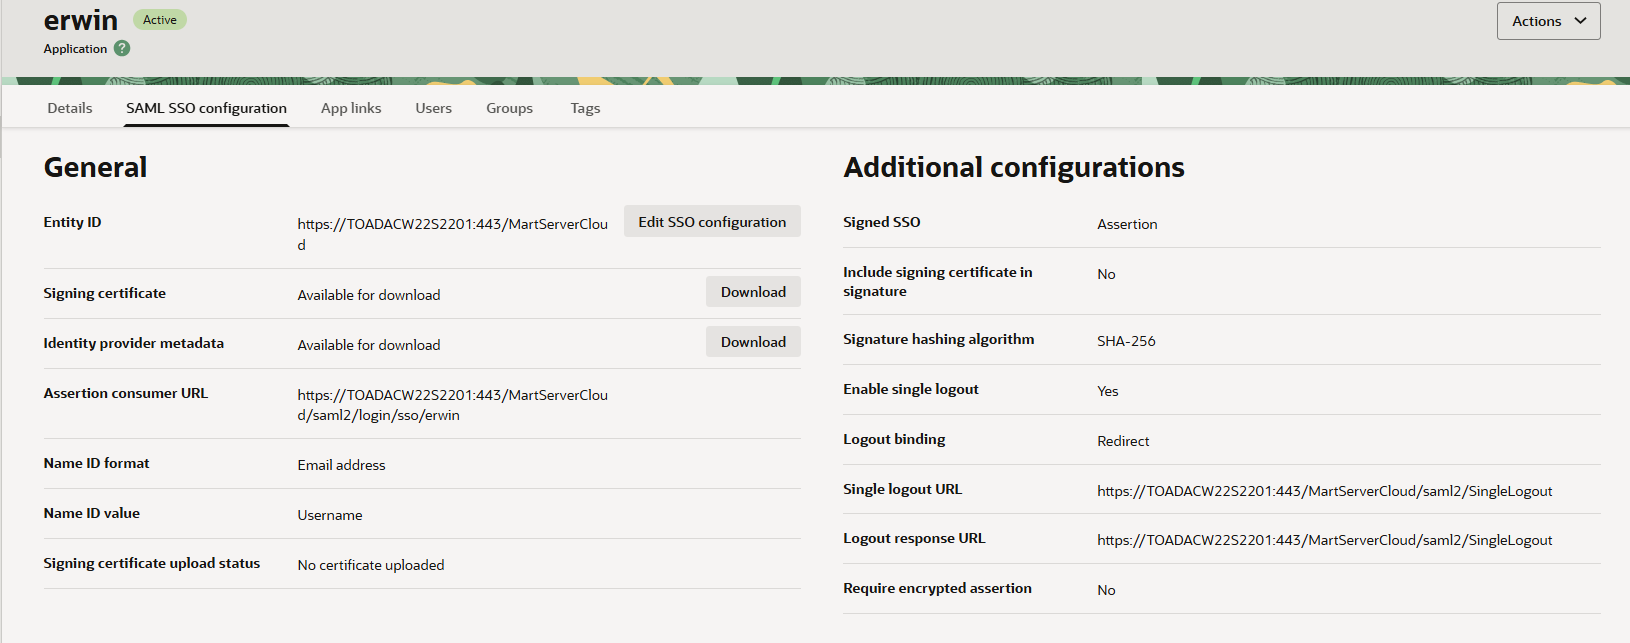
Task: Click the Edit SSO configuration button
Action: (x=712, y=222)
